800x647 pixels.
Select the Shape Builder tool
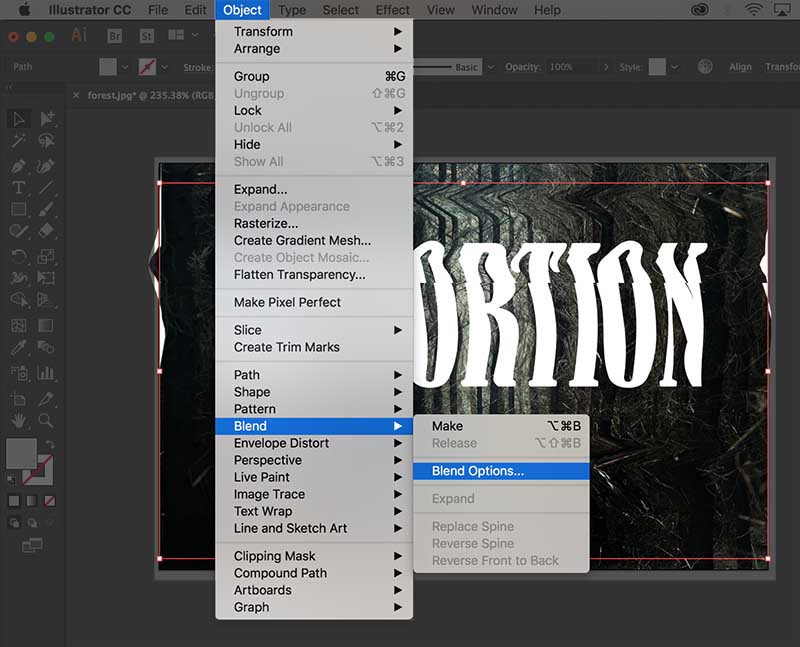(x=19, y=300)
